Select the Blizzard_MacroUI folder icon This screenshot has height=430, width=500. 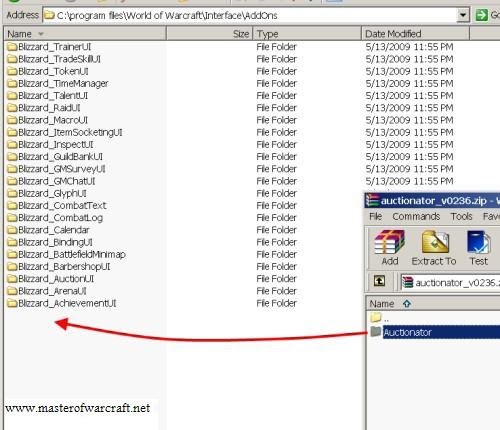coord(12,120)
